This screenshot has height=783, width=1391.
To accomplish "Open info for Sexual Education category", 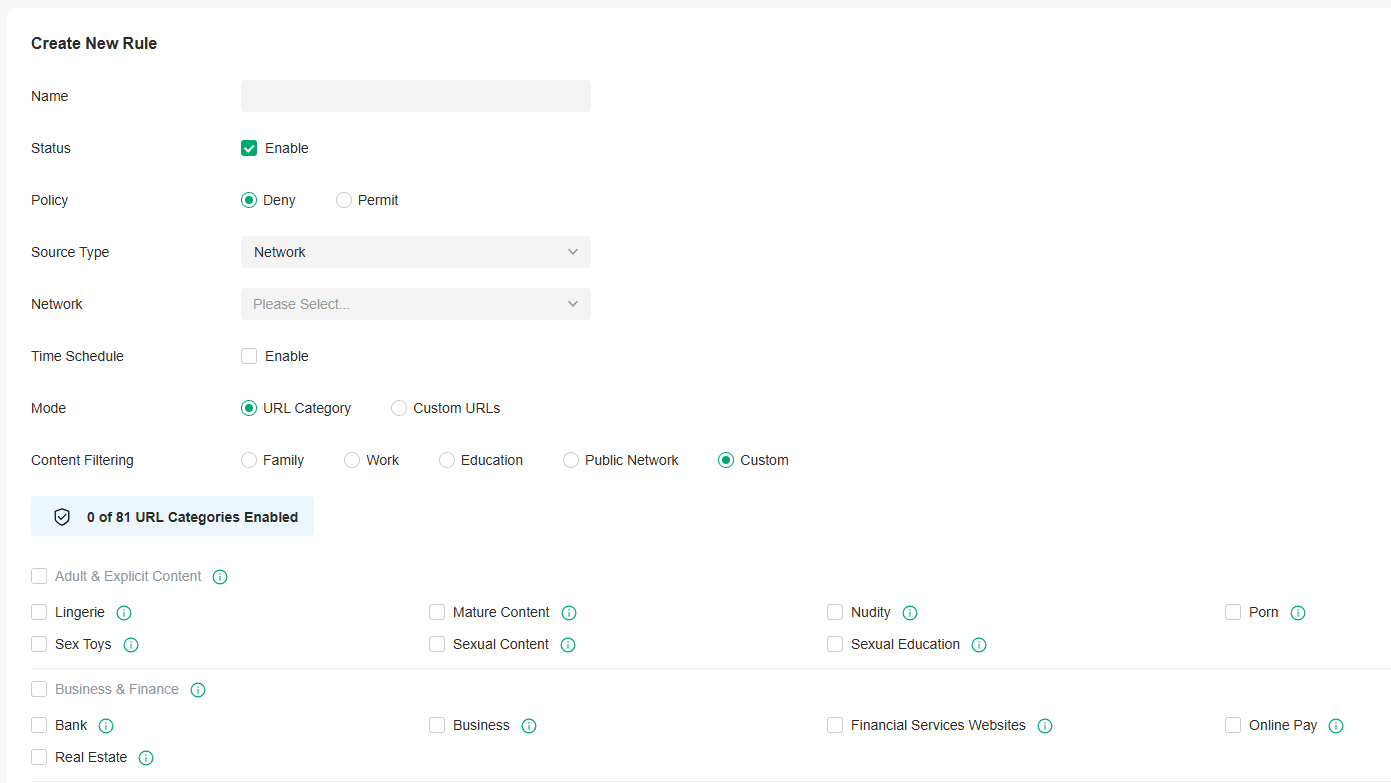I will point(978,644).
